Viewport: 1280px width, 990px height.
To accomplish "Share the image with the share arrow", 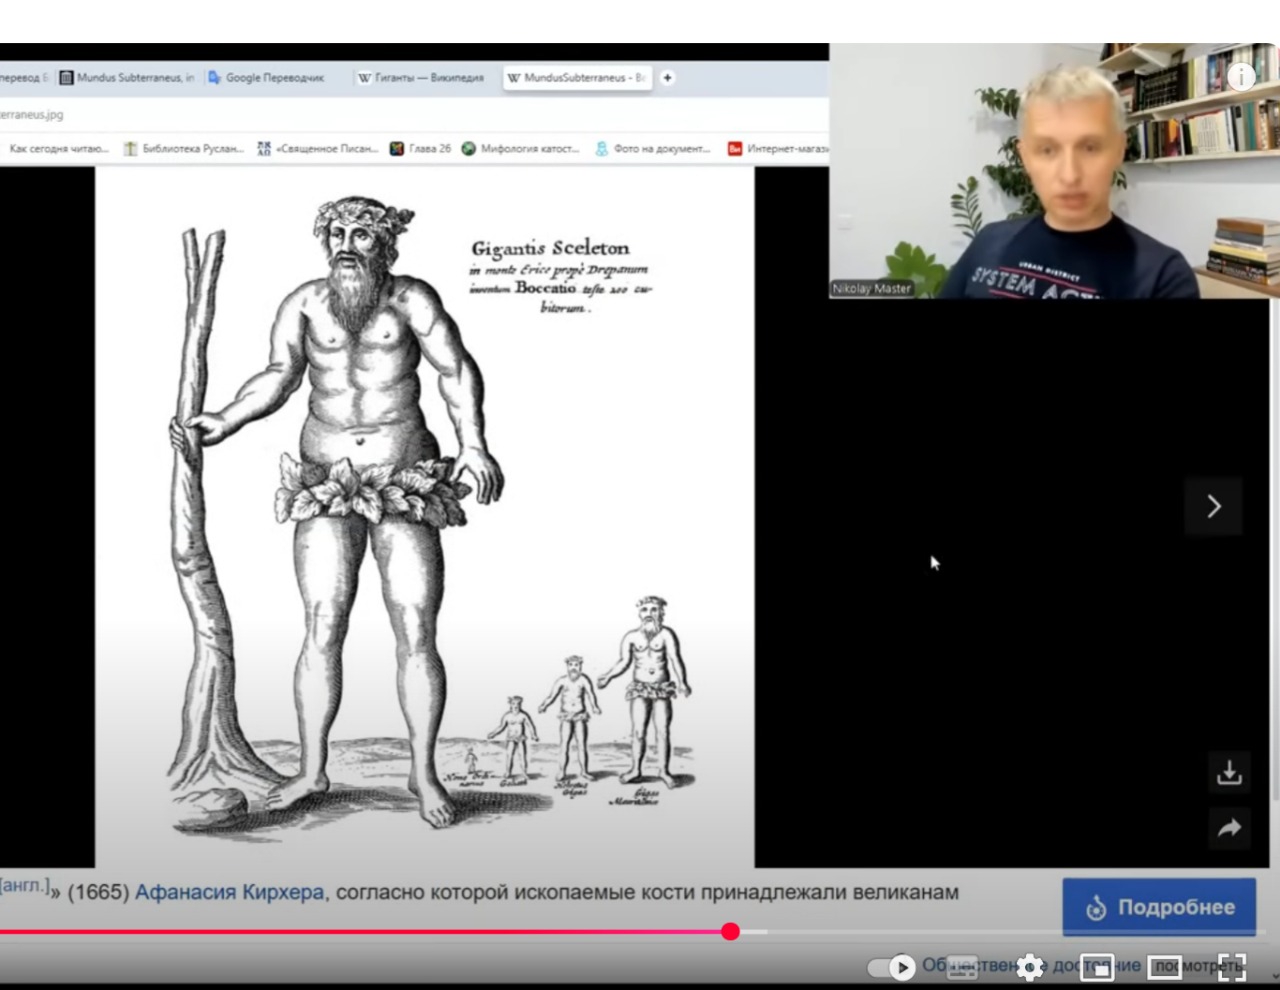I will tap(1229, 828).
